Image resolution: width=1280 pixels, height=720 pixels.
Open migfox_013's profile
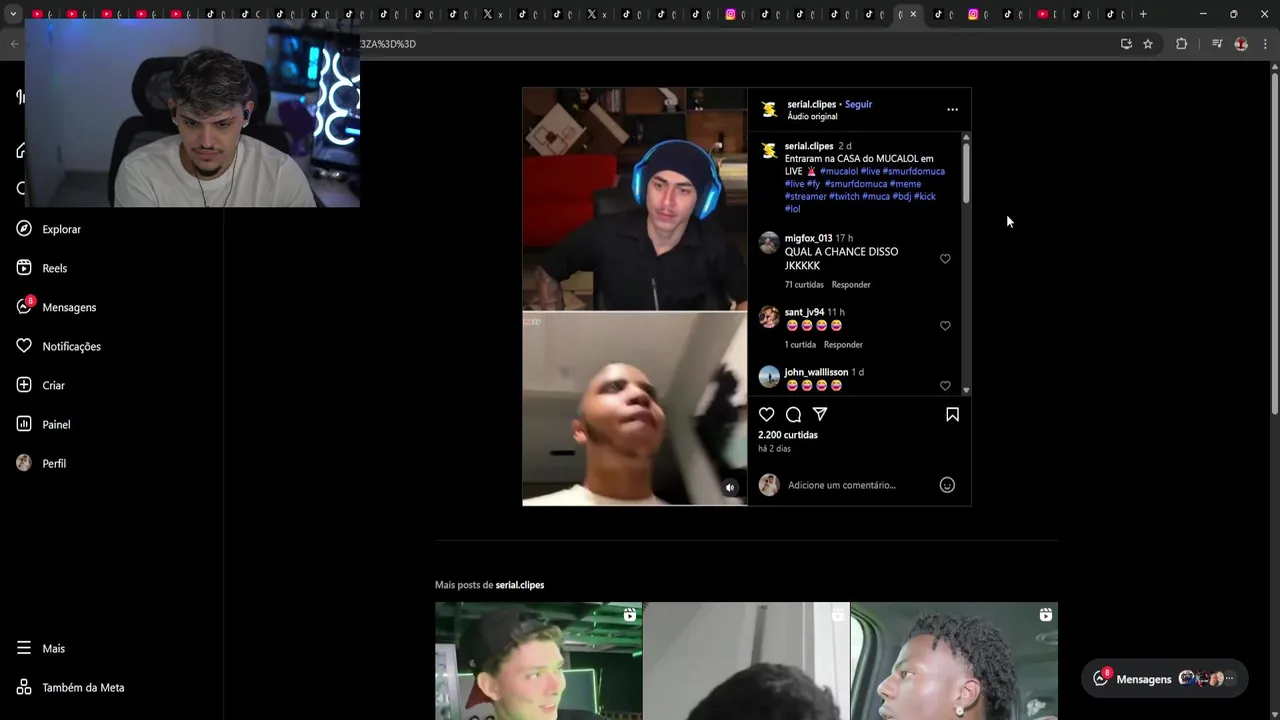pos(808,238)
